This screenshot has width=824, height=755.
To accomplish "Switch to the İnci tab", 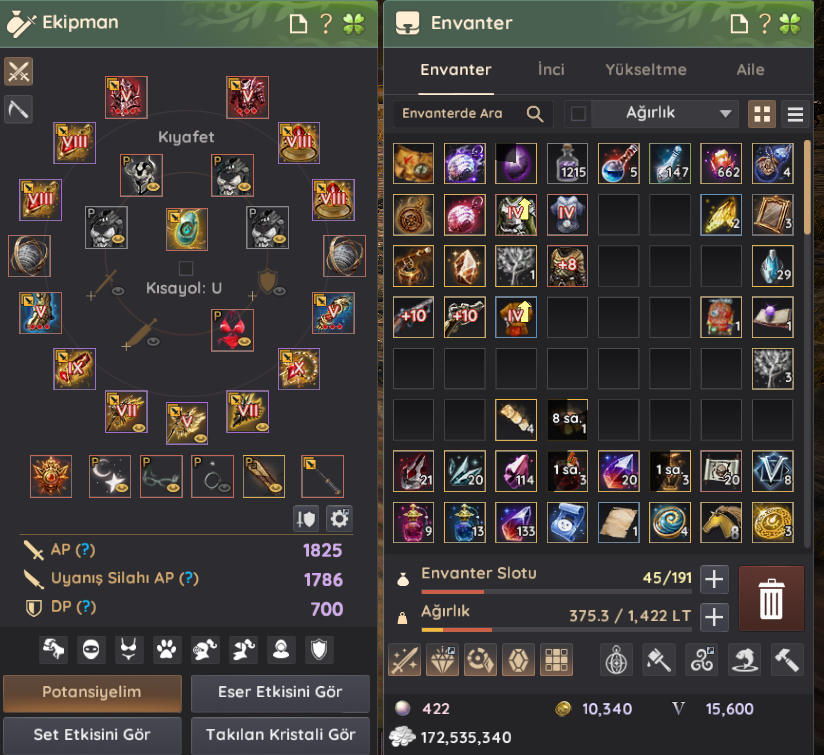I will (x=551, y=70).
